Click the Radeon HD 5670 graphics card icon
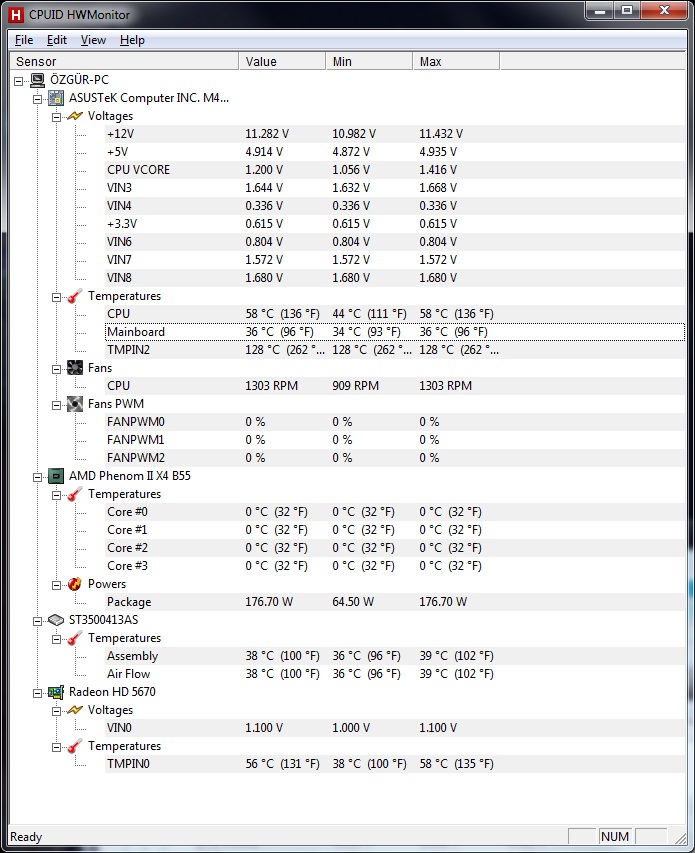 click(x=57, y=692)
